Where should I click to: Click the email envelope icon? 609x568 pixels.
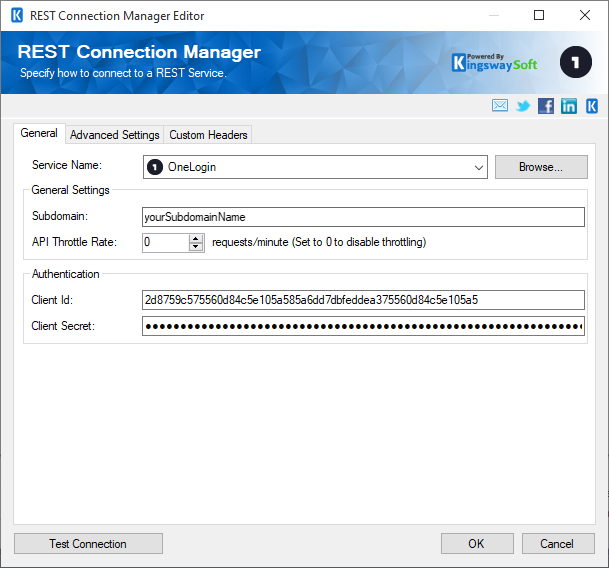coord(499,106)
